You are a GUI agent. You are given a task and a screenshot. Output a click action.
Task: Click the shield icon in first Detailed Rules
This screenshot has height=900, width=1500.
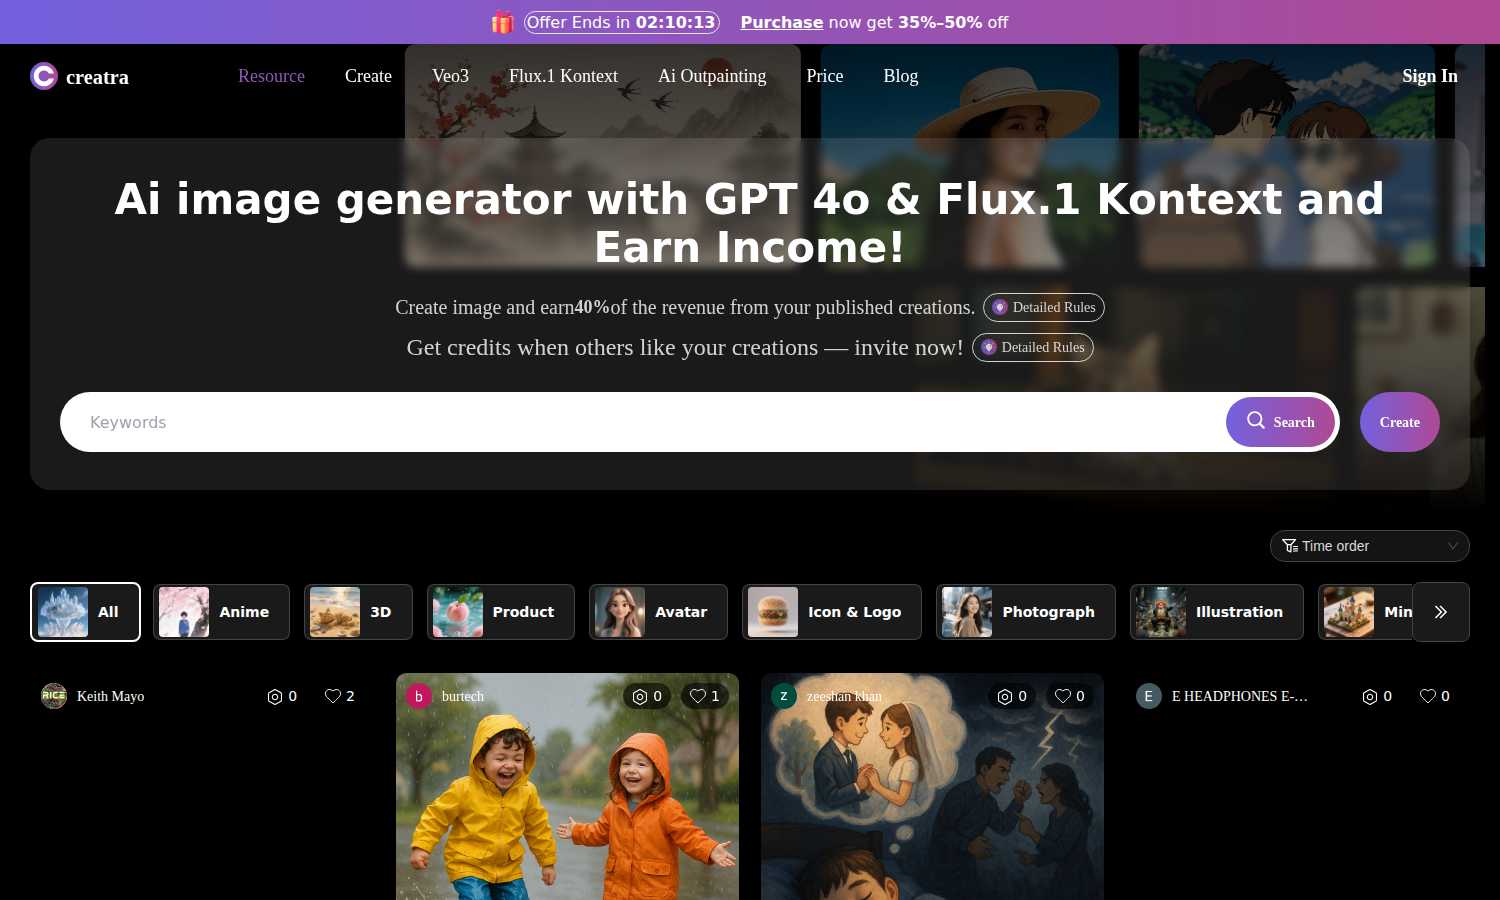tap(999, 307)
